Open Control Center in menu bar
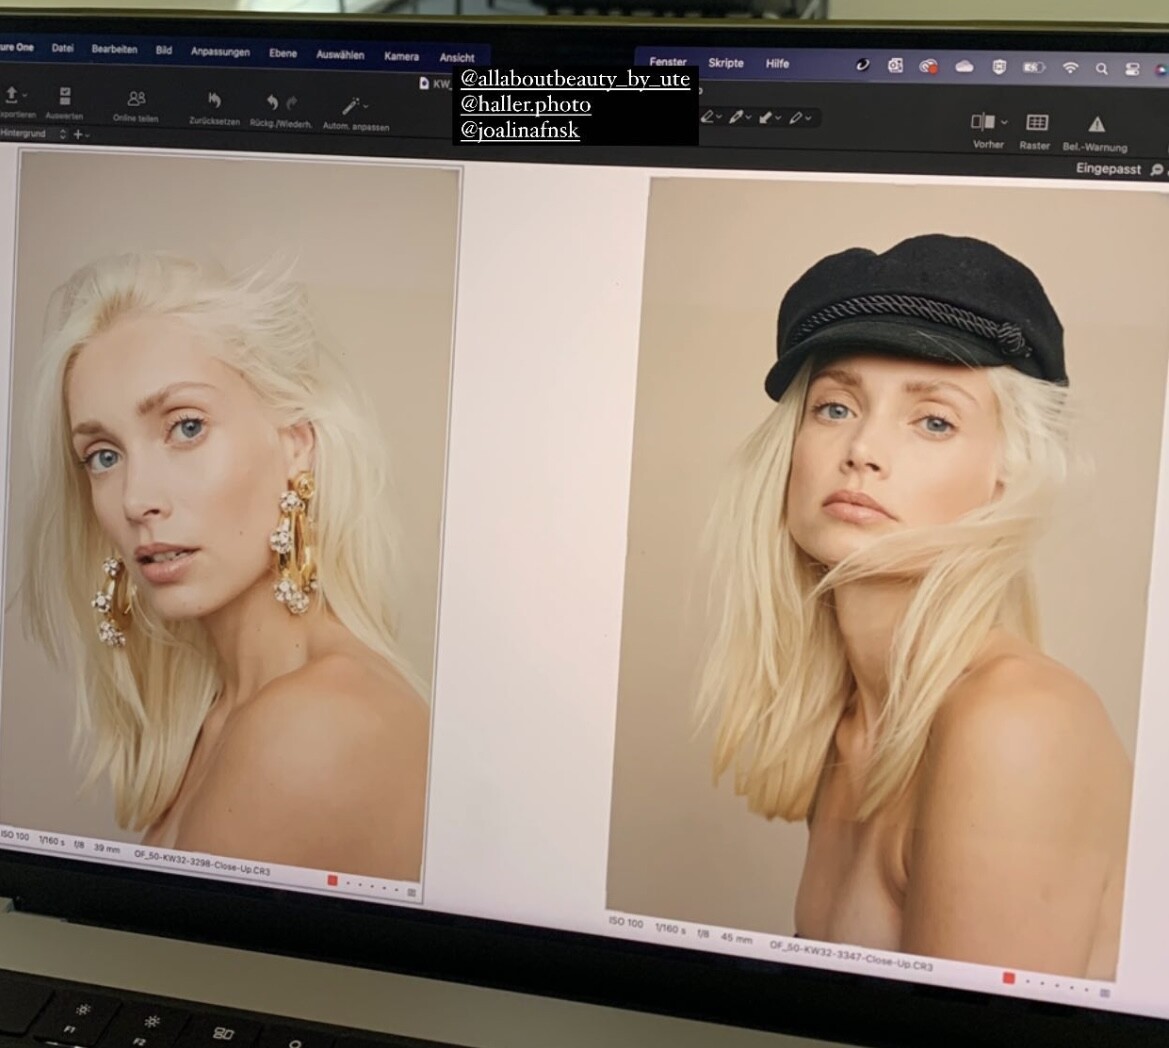The image size is (1169, 1048). click(1132, 69)
